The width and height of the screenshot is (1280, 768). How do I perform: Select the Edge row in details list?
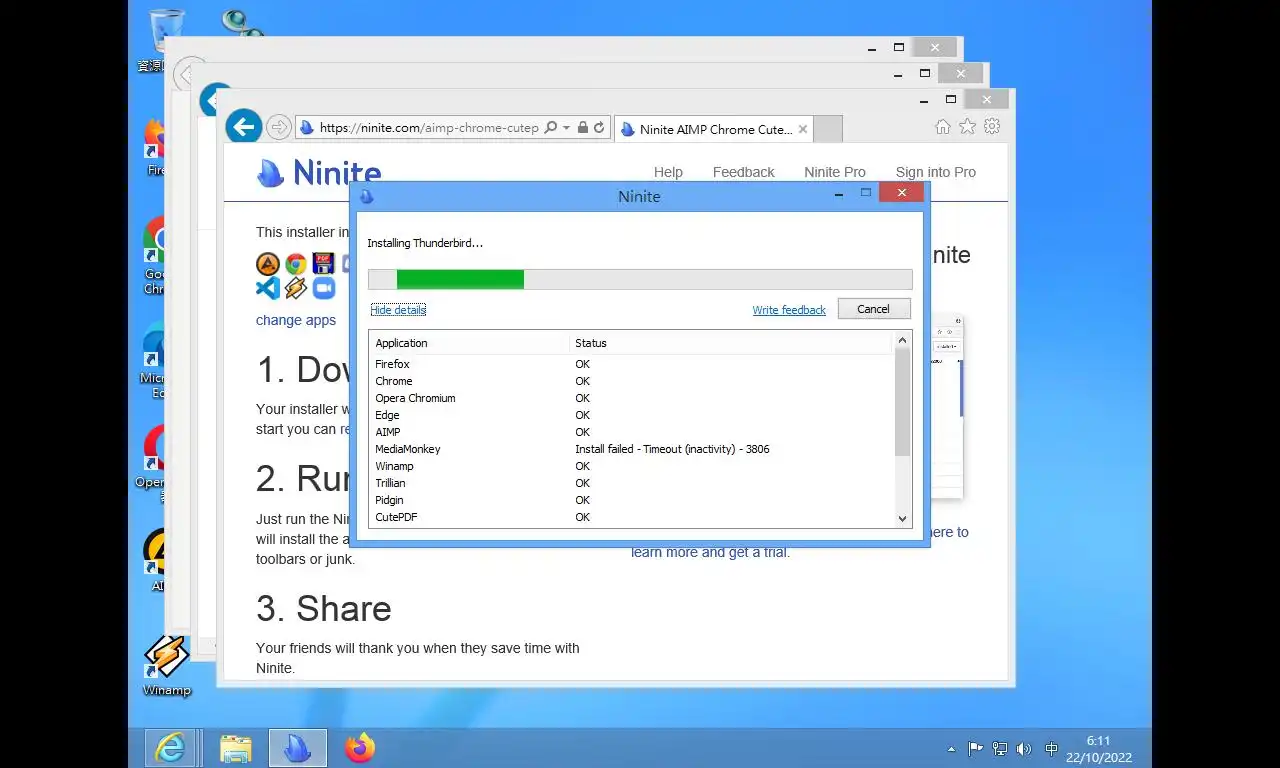[x=632, y=415]
